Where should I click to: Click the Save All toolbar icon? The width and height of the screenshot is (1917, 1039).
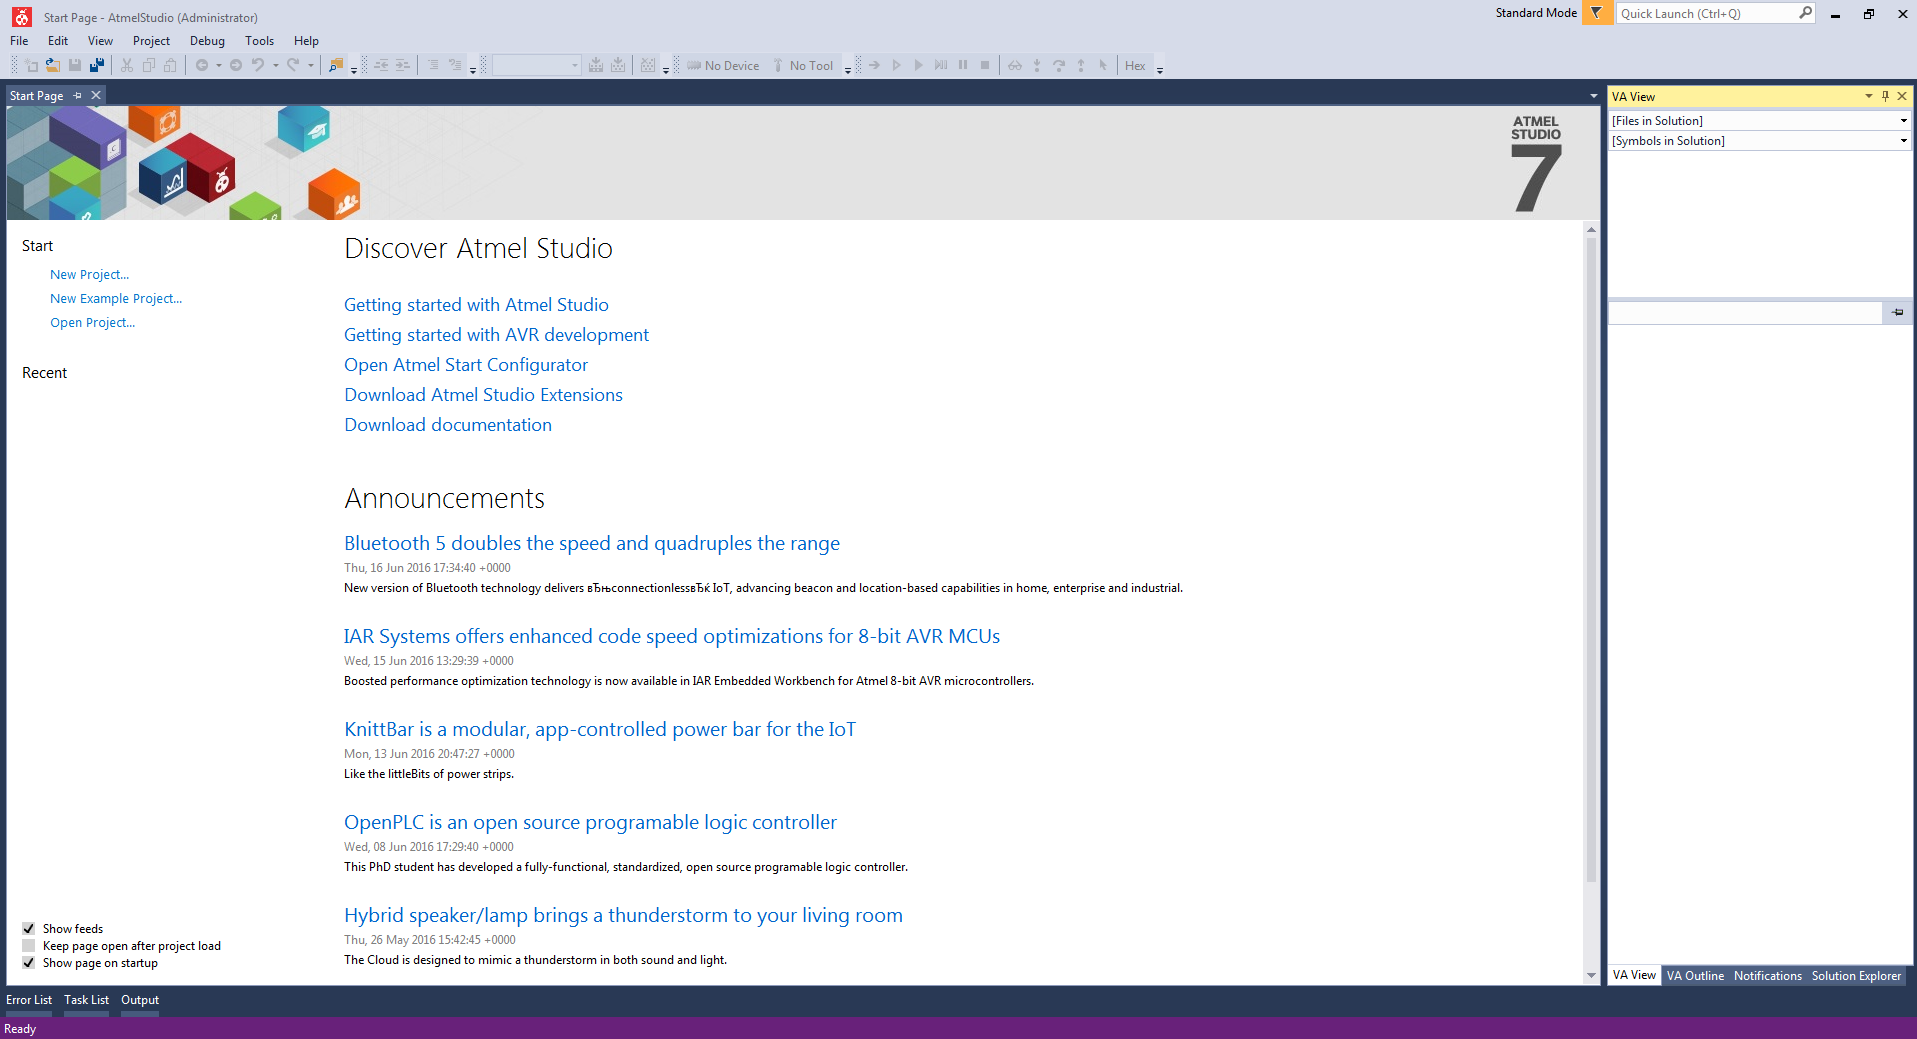(97, 65)
